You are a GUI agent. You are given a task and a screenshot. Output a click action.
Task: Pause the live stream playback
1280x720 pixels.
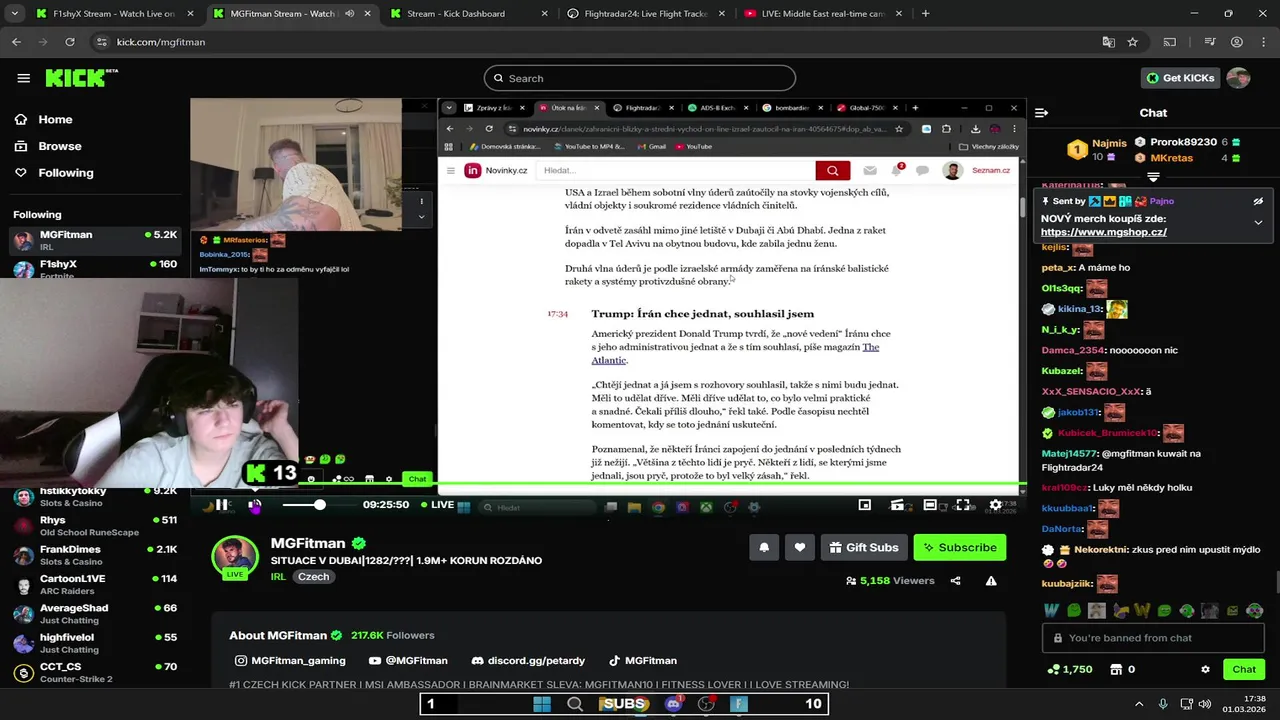[x=222, y=505]
